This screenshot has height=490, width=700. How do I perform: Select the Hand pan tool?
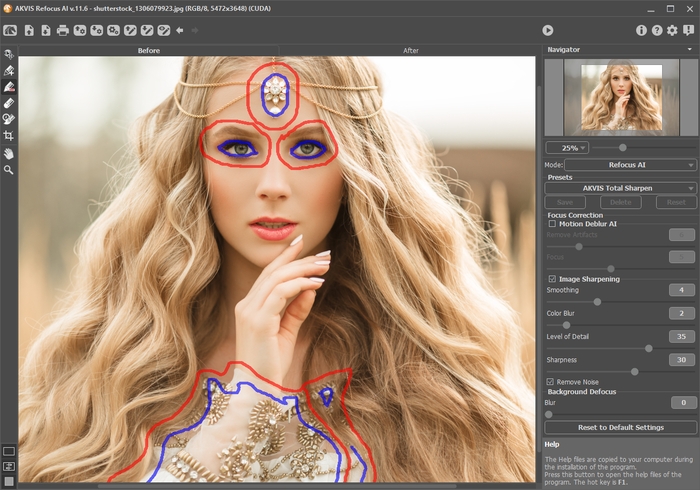tap(8, 154)
